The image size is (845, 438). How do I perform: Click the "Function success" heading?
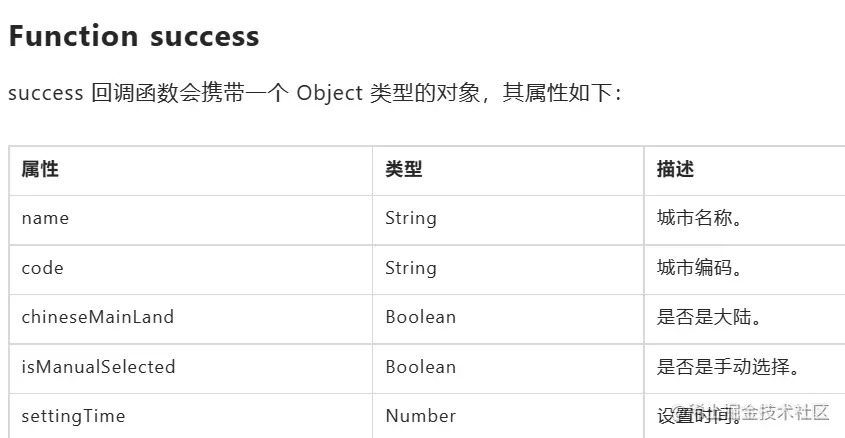(x=134, y=37)
